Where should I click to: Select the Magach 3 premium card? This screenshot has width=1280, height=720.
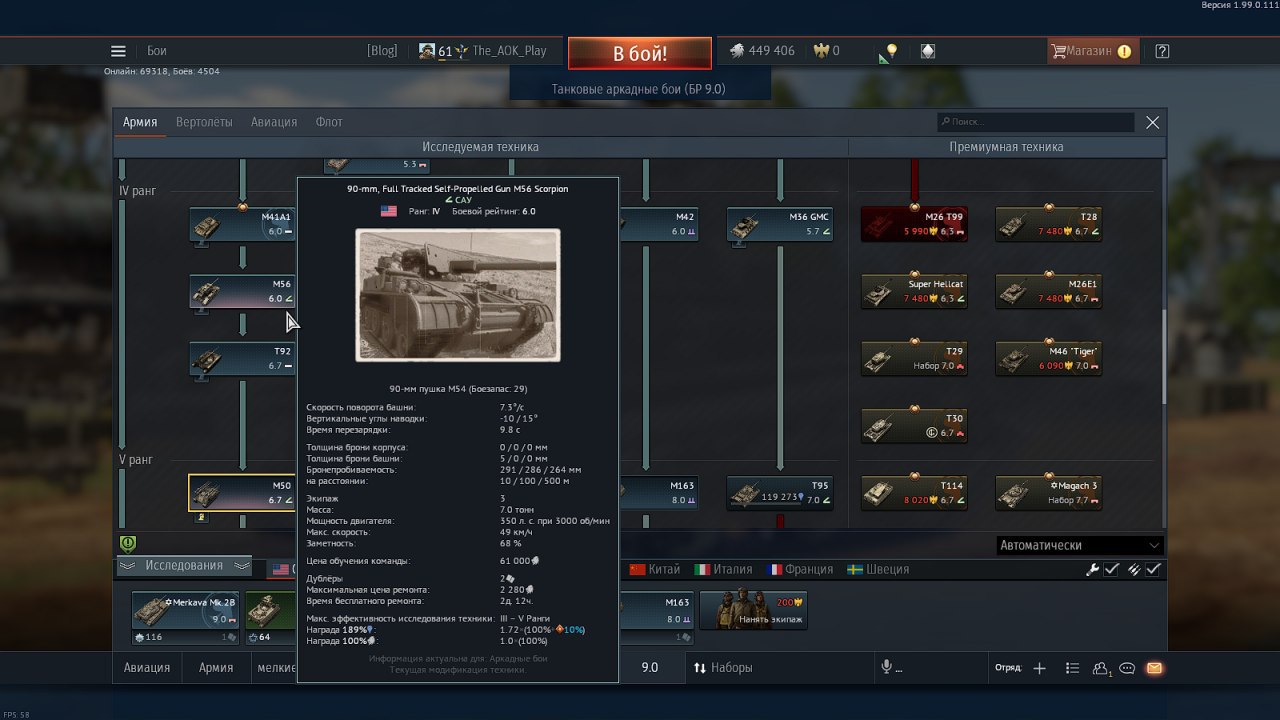coord(1049,492)
